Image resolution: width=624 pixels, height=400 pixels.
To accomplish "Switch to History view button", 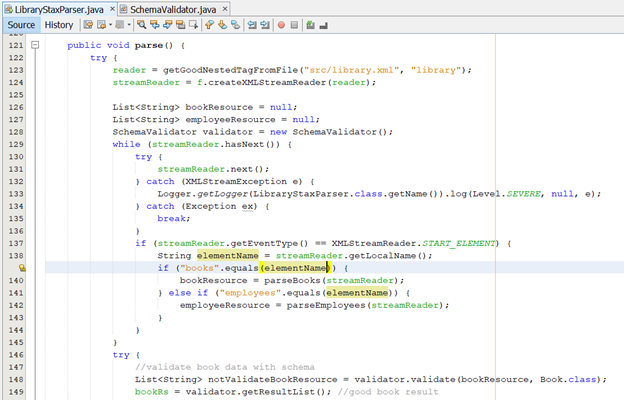I will click(59, 25).
